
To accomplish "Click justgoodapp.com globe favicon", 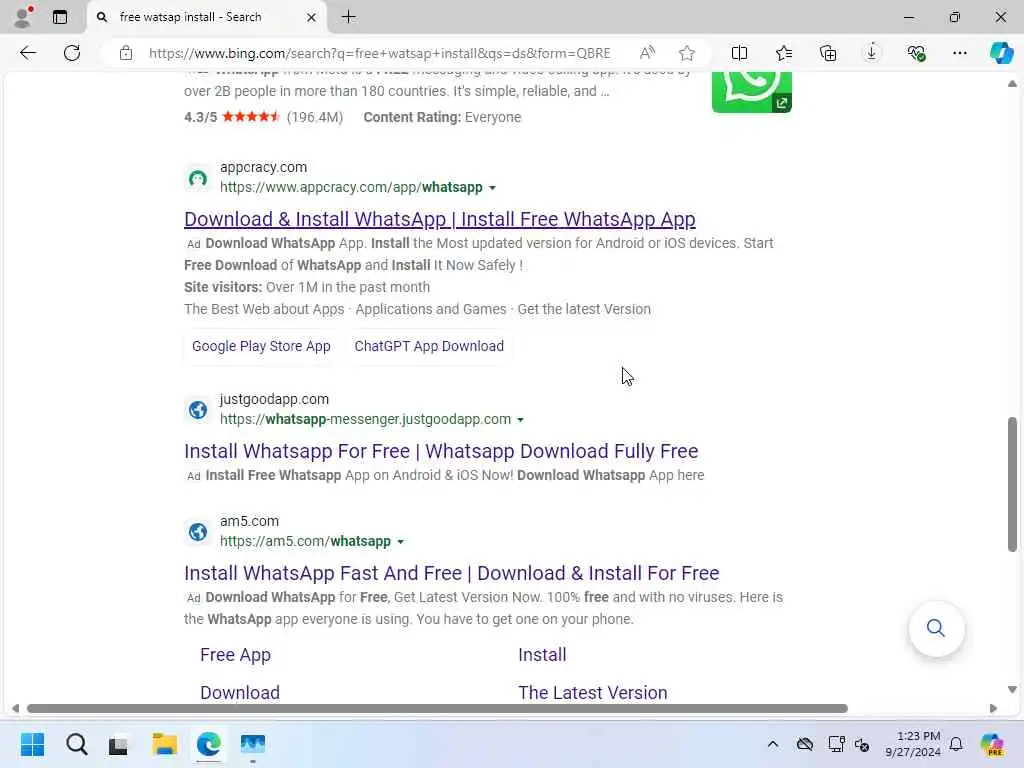I will (198, 409).
